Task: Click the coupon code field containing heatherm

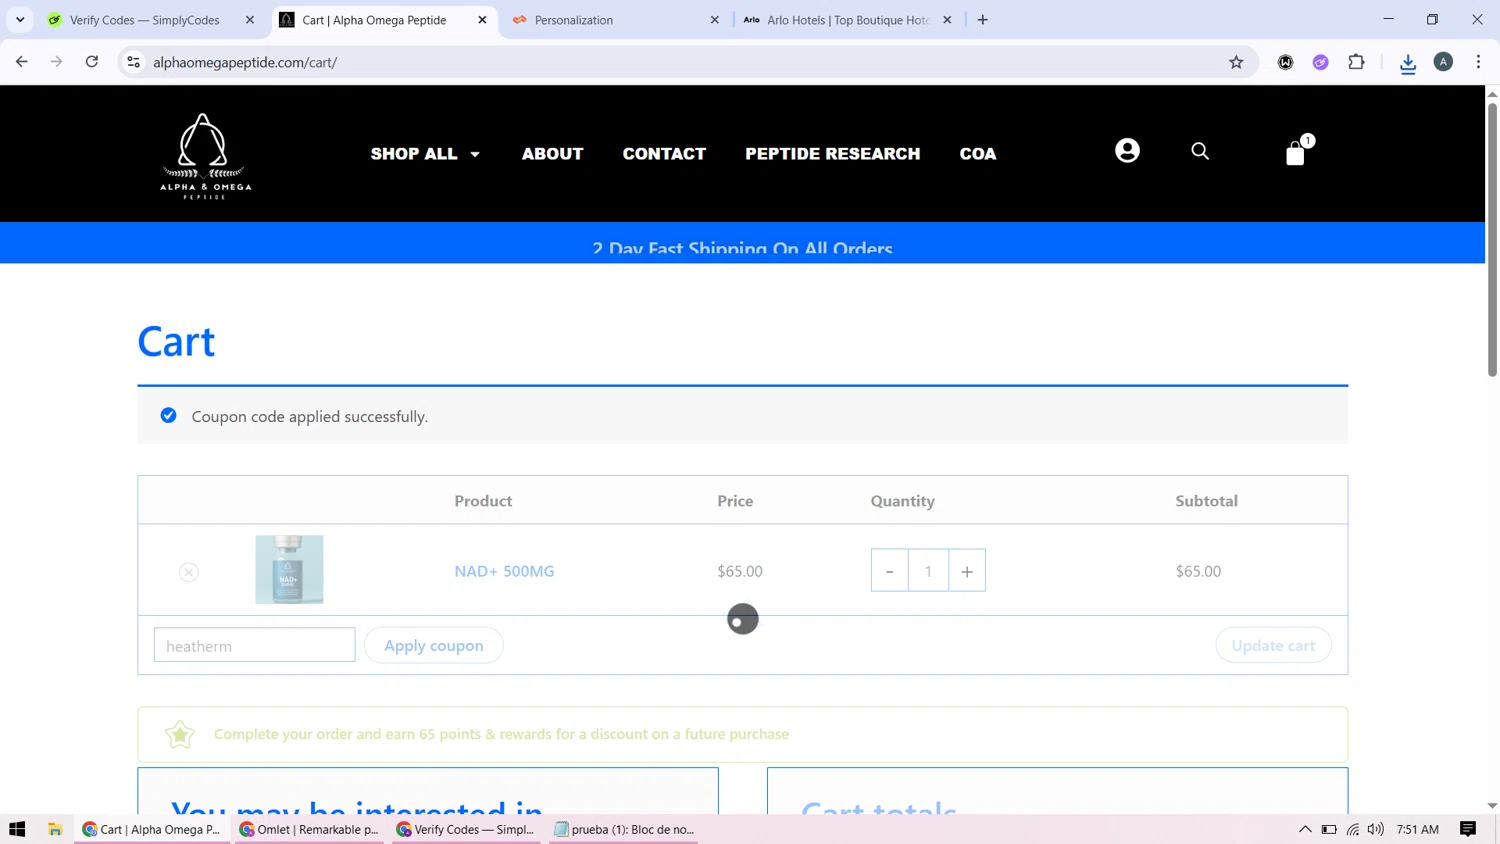Action: [254, 646]
